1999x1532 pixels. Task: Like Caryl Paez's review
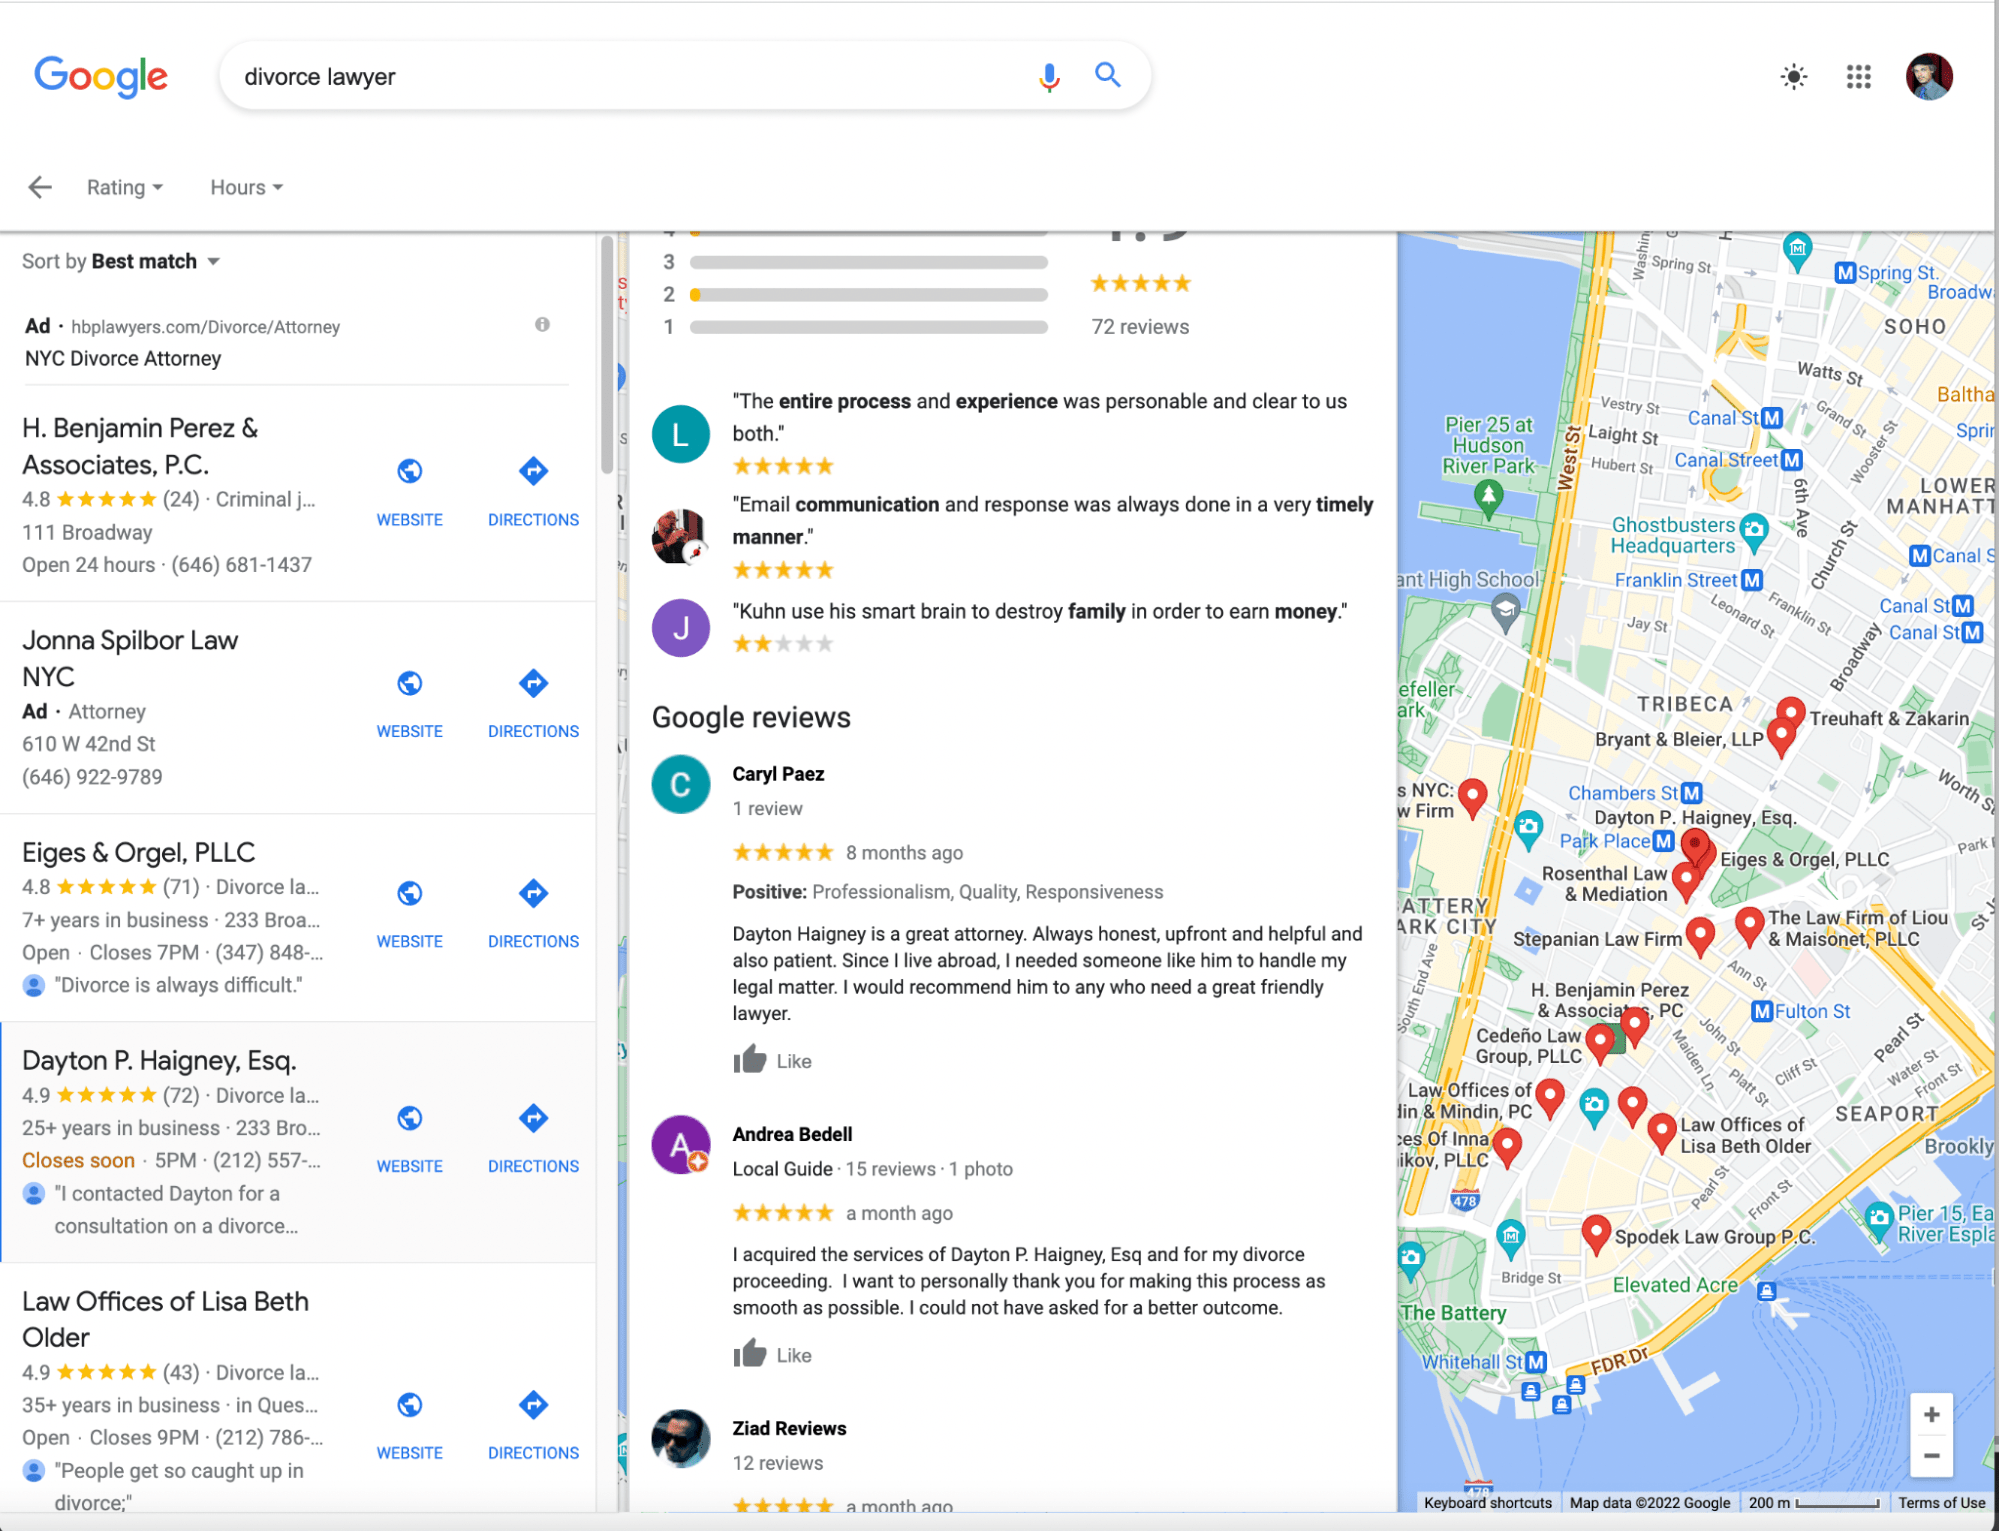pyautogui.click(x=772, y=1060)
